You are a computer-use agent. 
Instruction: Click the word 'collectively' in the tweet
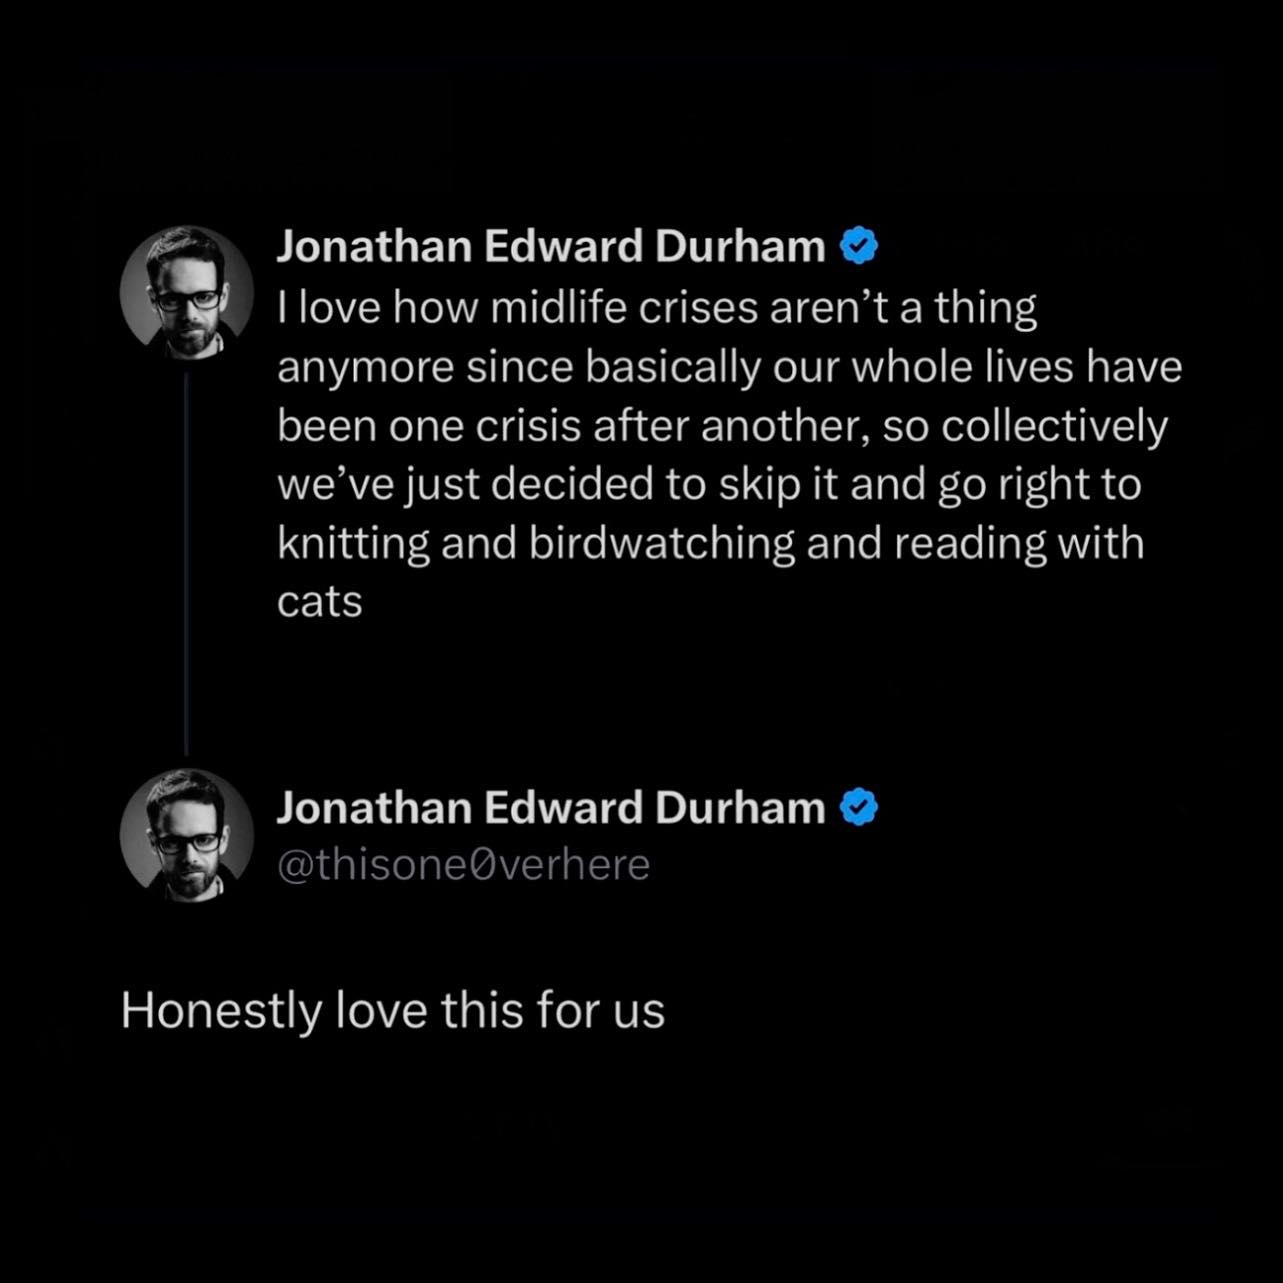tap(1055, 426)
